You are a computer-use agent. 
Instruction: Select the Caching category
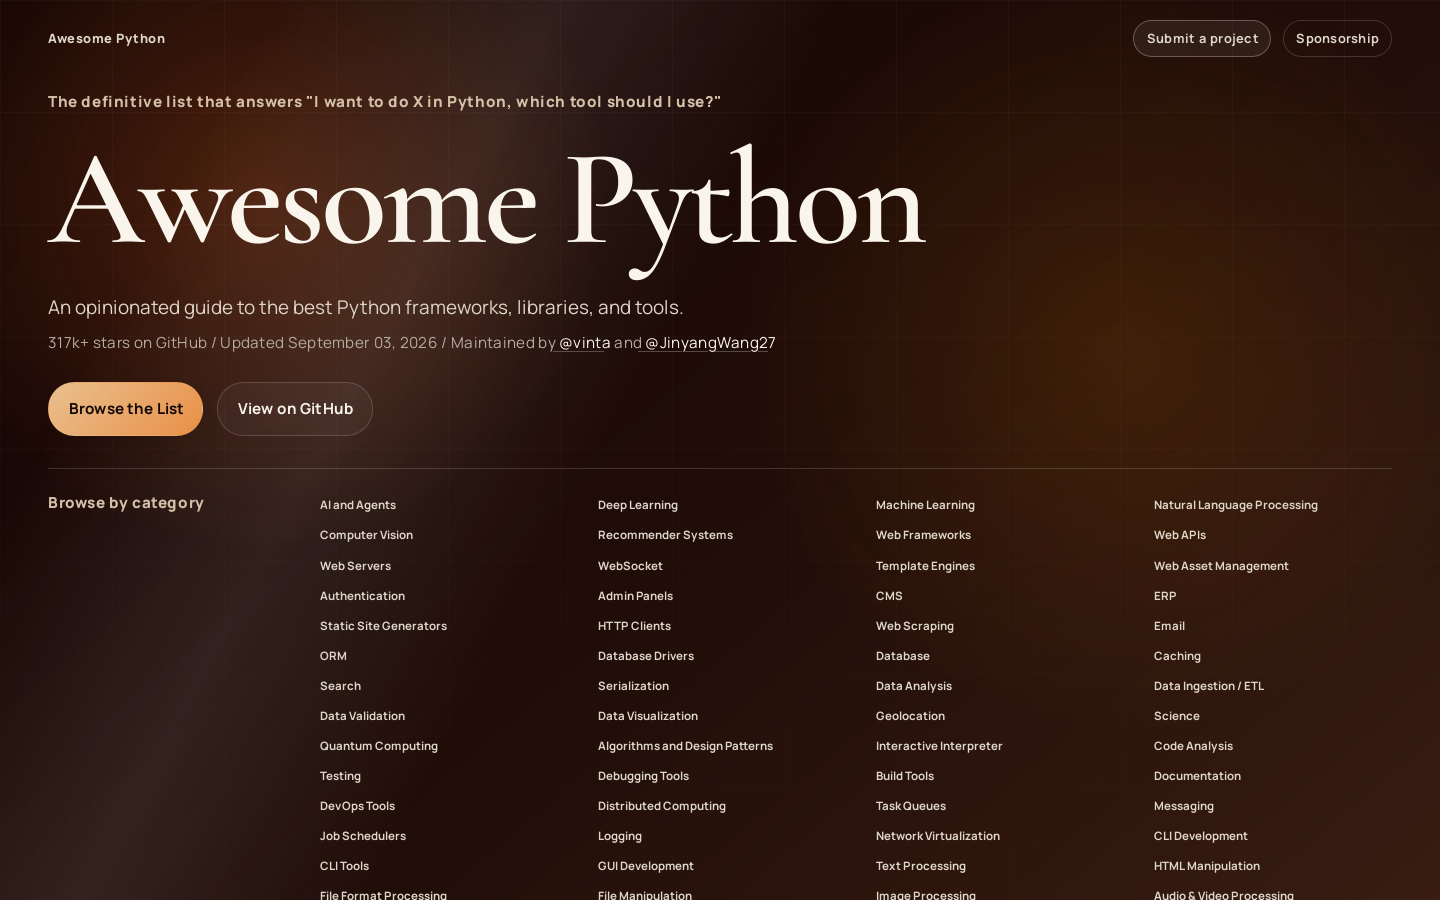click(x=1177, y=656)
